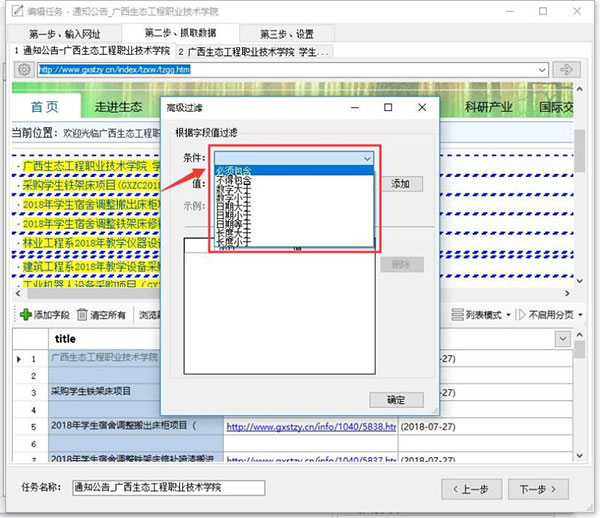This screenshot has height=518, width=600.
Task: Click the browser horizontal scrollbar left arrow
Action: click(x=18, y=293)
